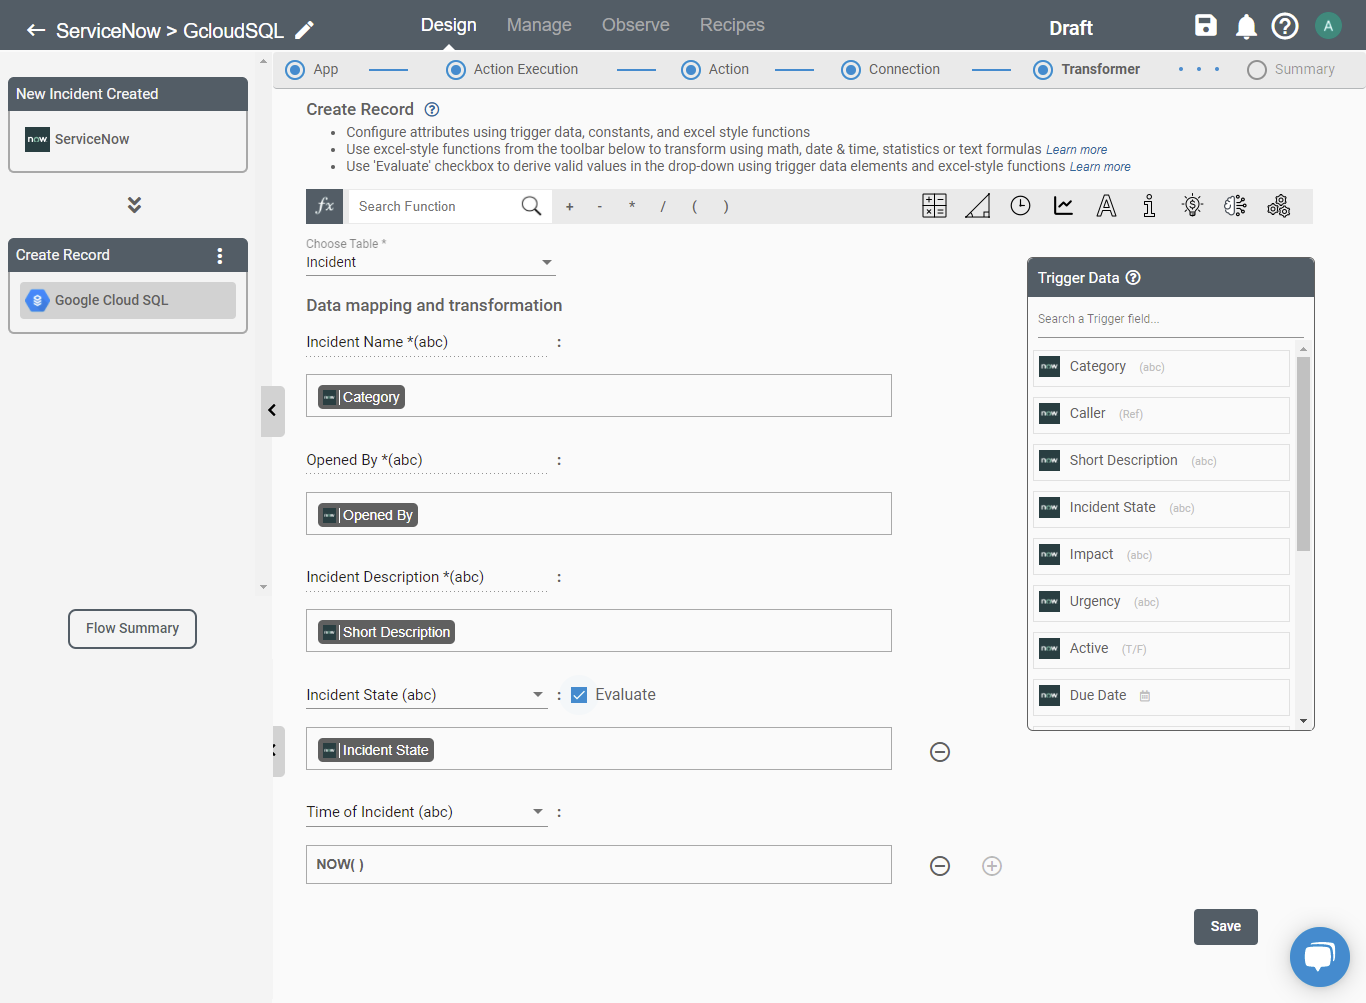The image size is (1366, 1003).
Task: Open Learn more link about Evaluate checkbox
Action: click(x=1100, y=167)
